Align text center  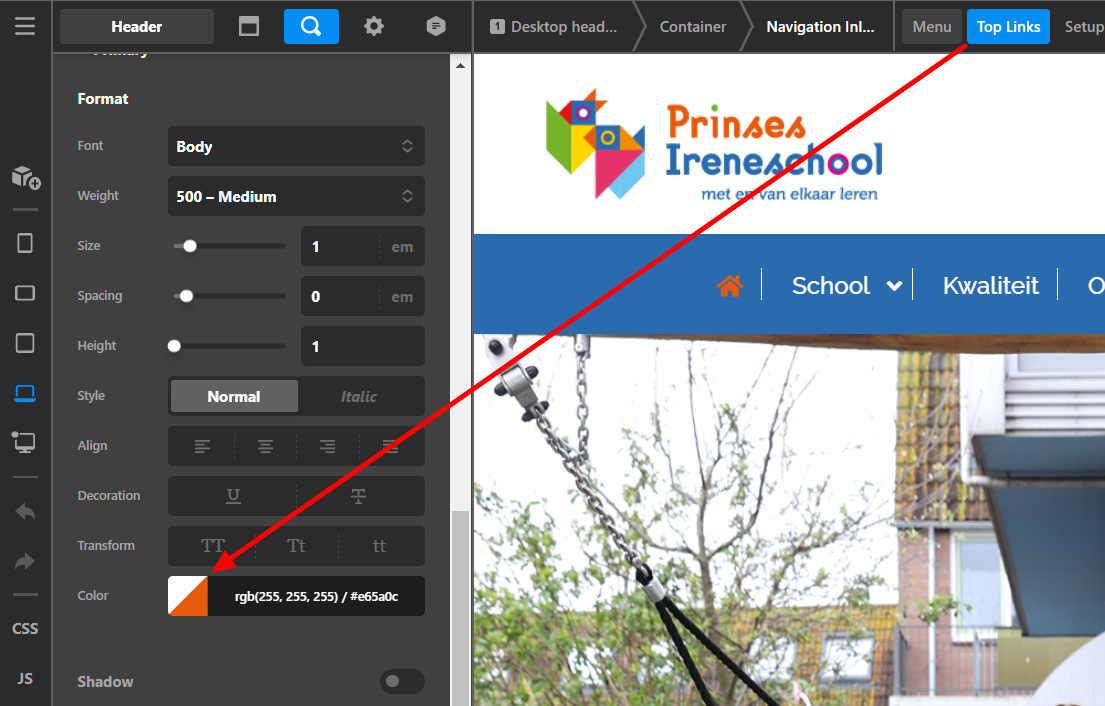pyautogui.click(x=265, y=446)
